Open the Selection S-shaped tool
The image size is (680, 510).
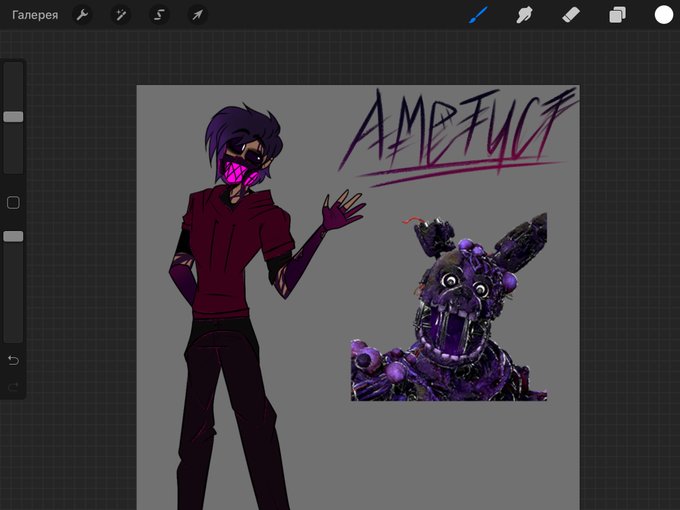coord(159,15)
